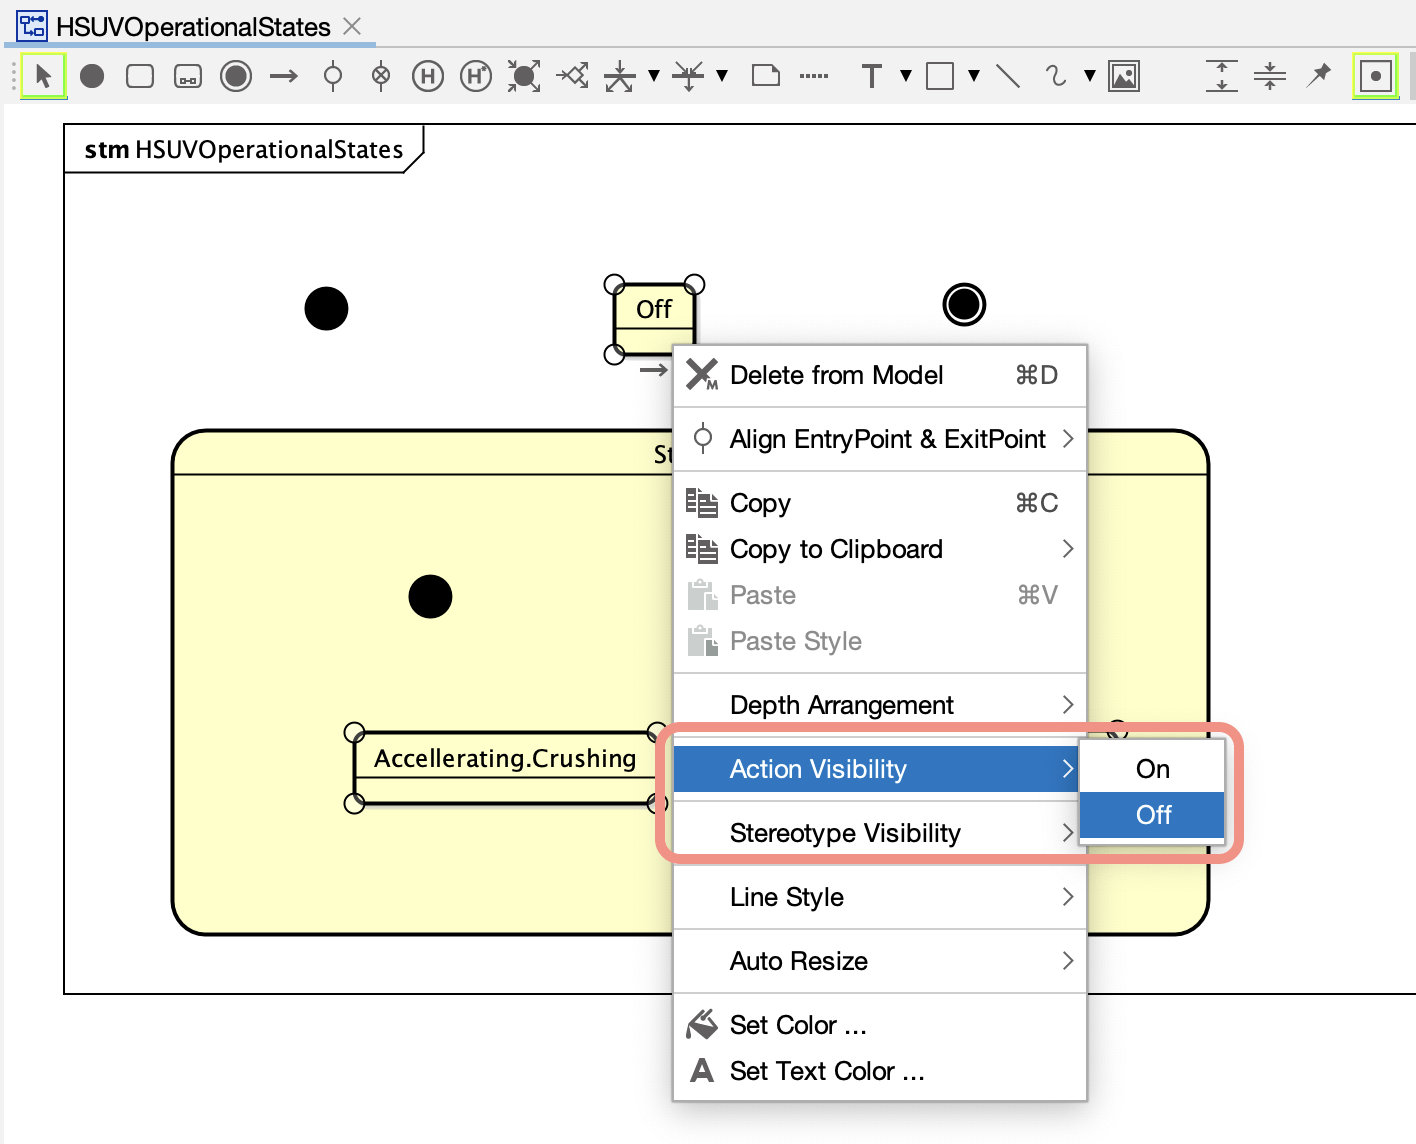
Task: Select the image insert tool
Action: coord(1124,76)
